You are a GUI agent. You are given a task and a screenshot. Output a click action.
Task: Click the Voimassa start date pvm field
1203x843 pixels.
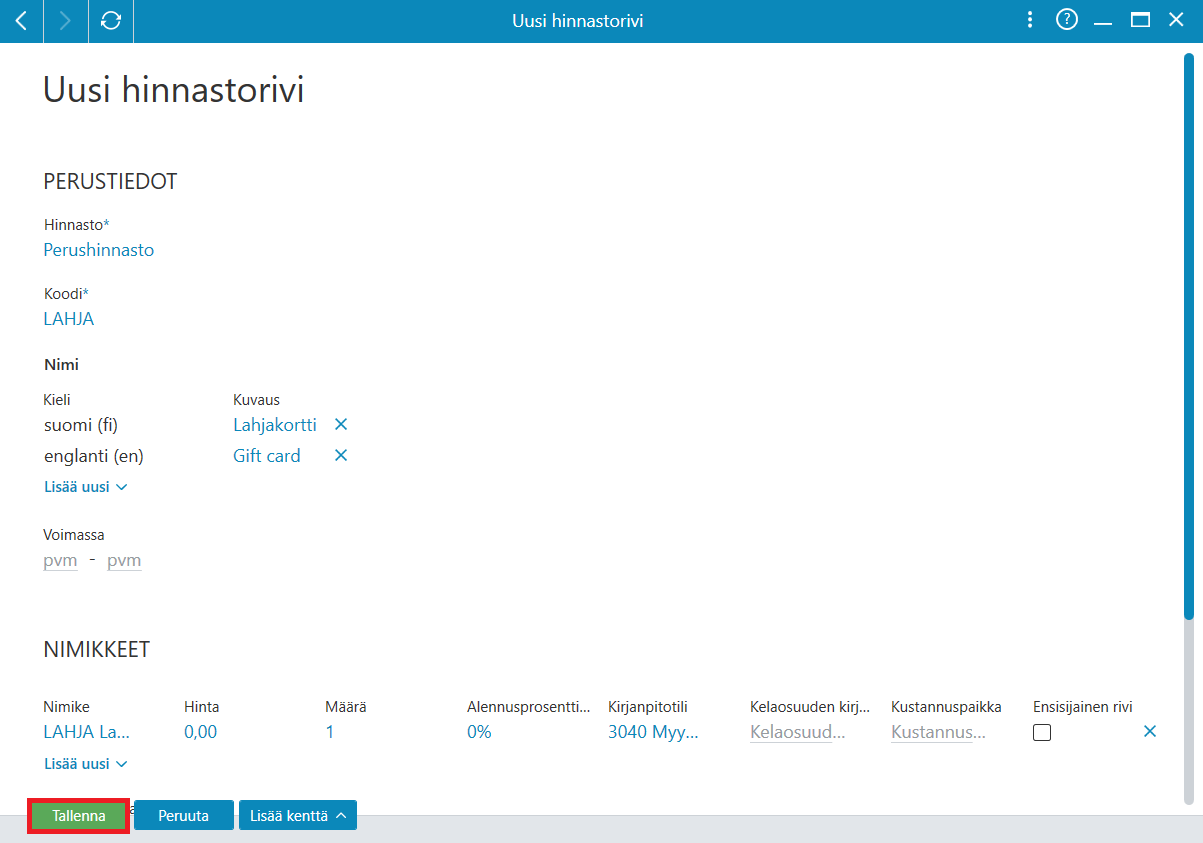[x=60, y=561]
